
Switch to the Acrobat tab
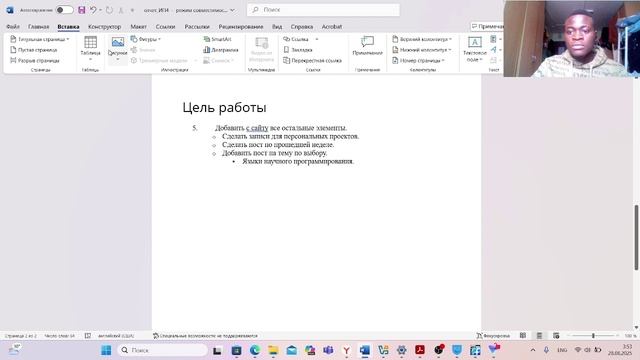332,27
